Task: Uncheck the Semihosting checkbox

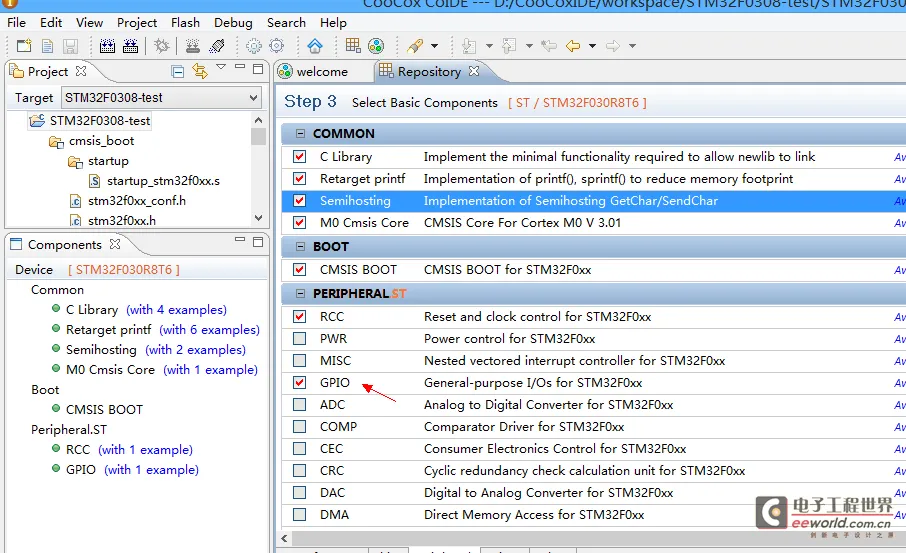Action: click(x=299, y=201)
